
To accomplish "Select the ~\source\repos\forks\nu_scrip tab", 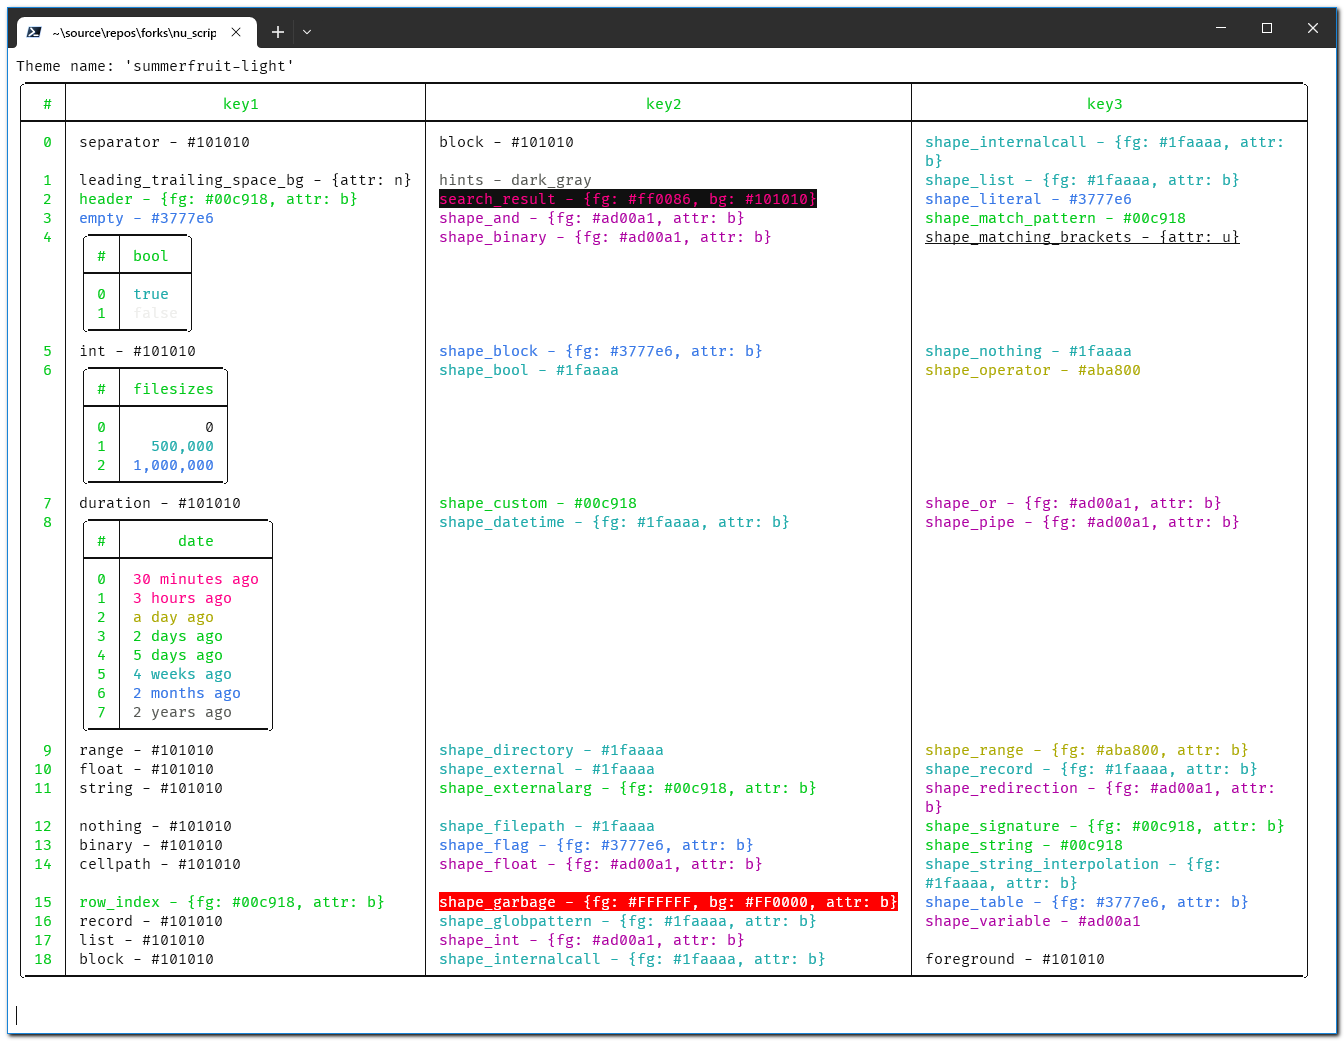I will click(135, 32).
